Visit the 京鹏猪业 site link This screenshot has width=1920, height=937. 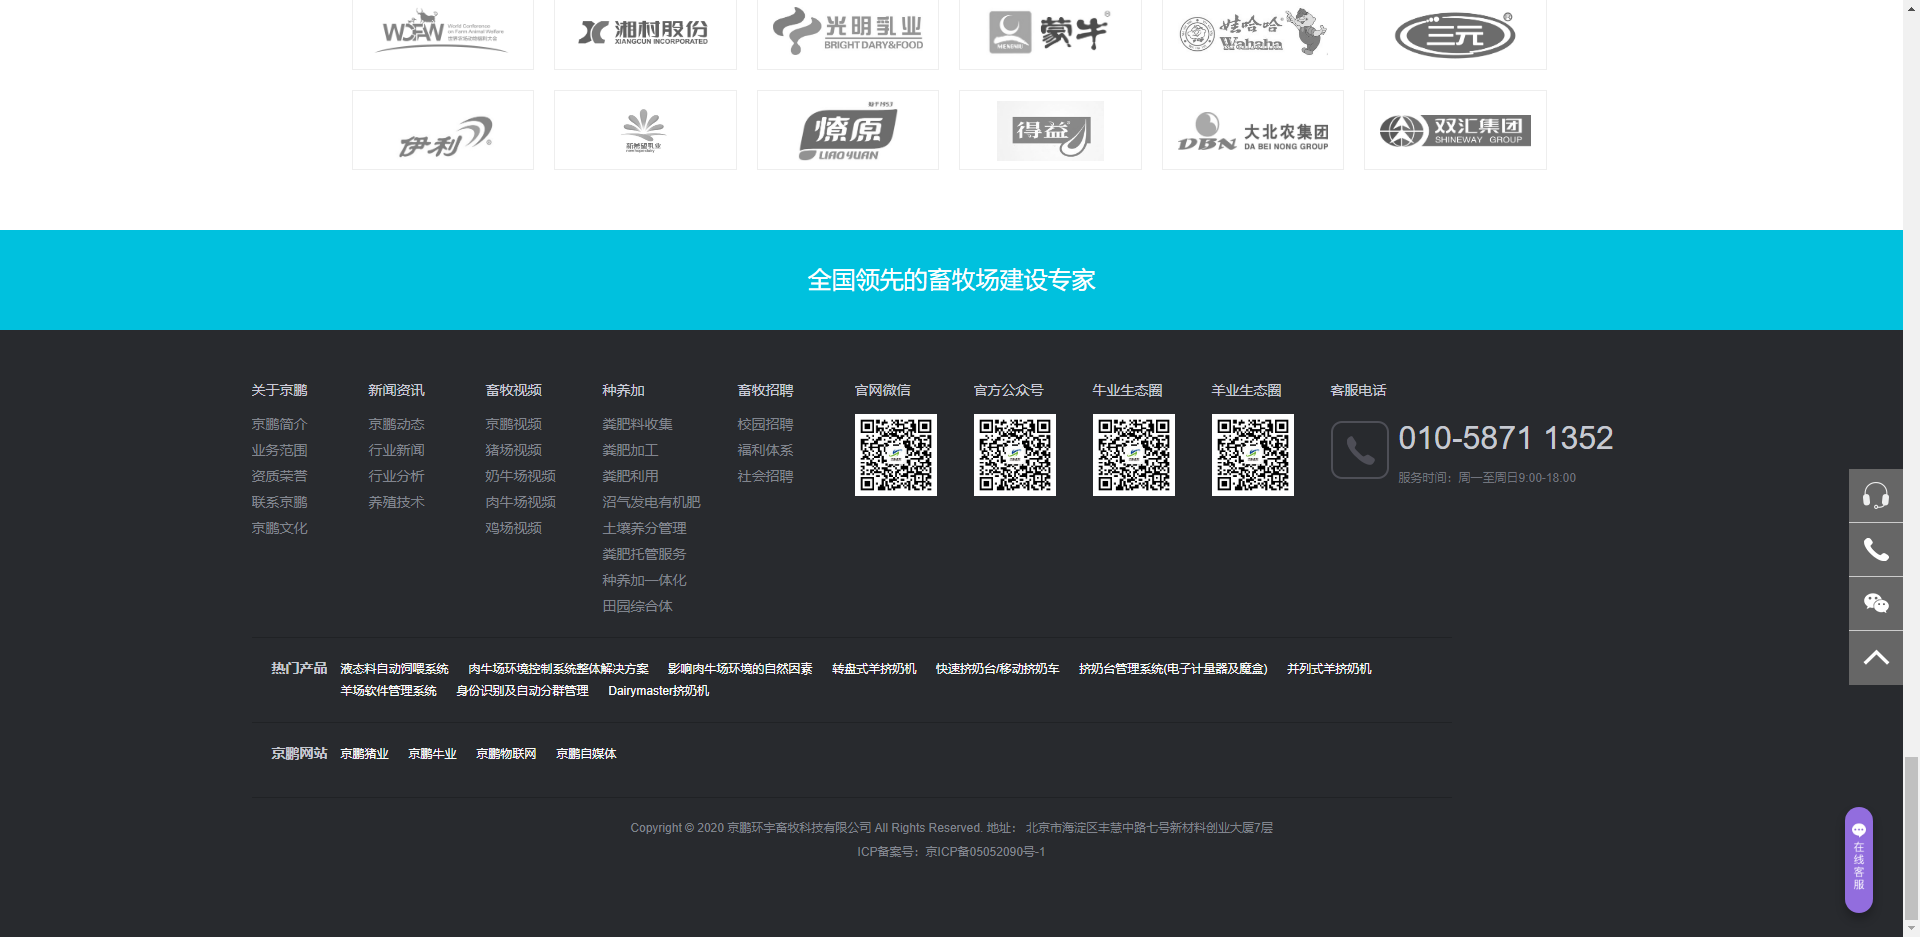pos(364,754)
